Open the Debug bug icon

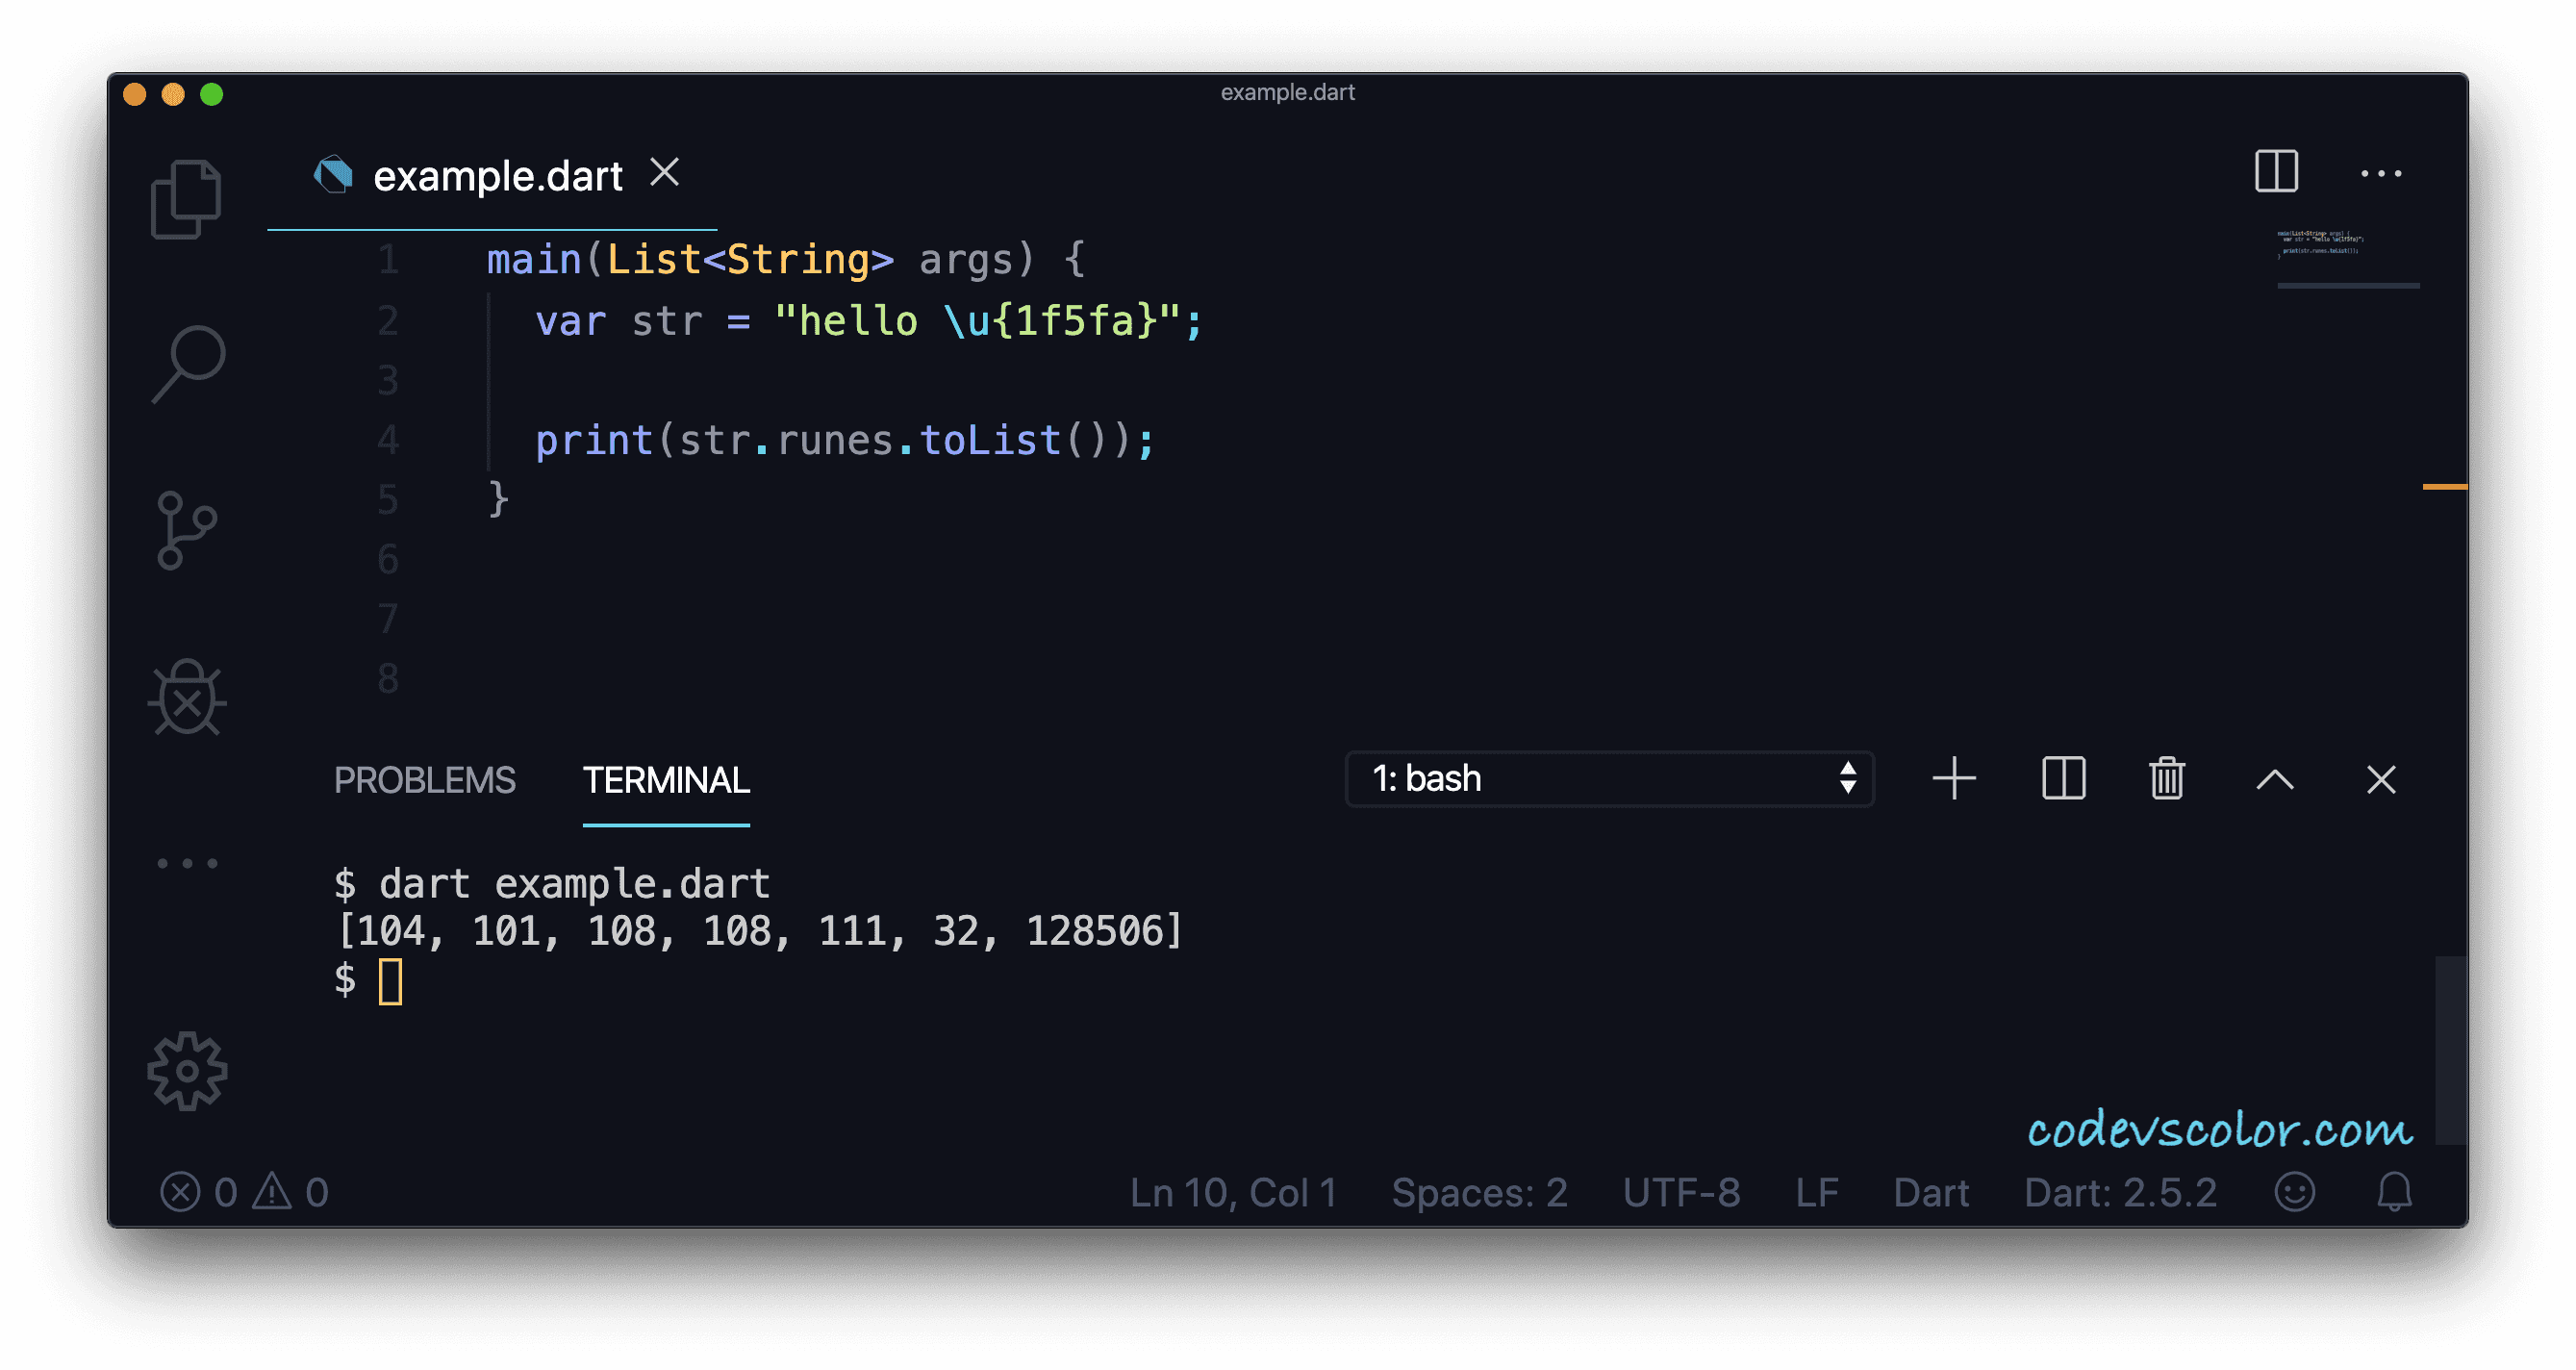[187, 697]
